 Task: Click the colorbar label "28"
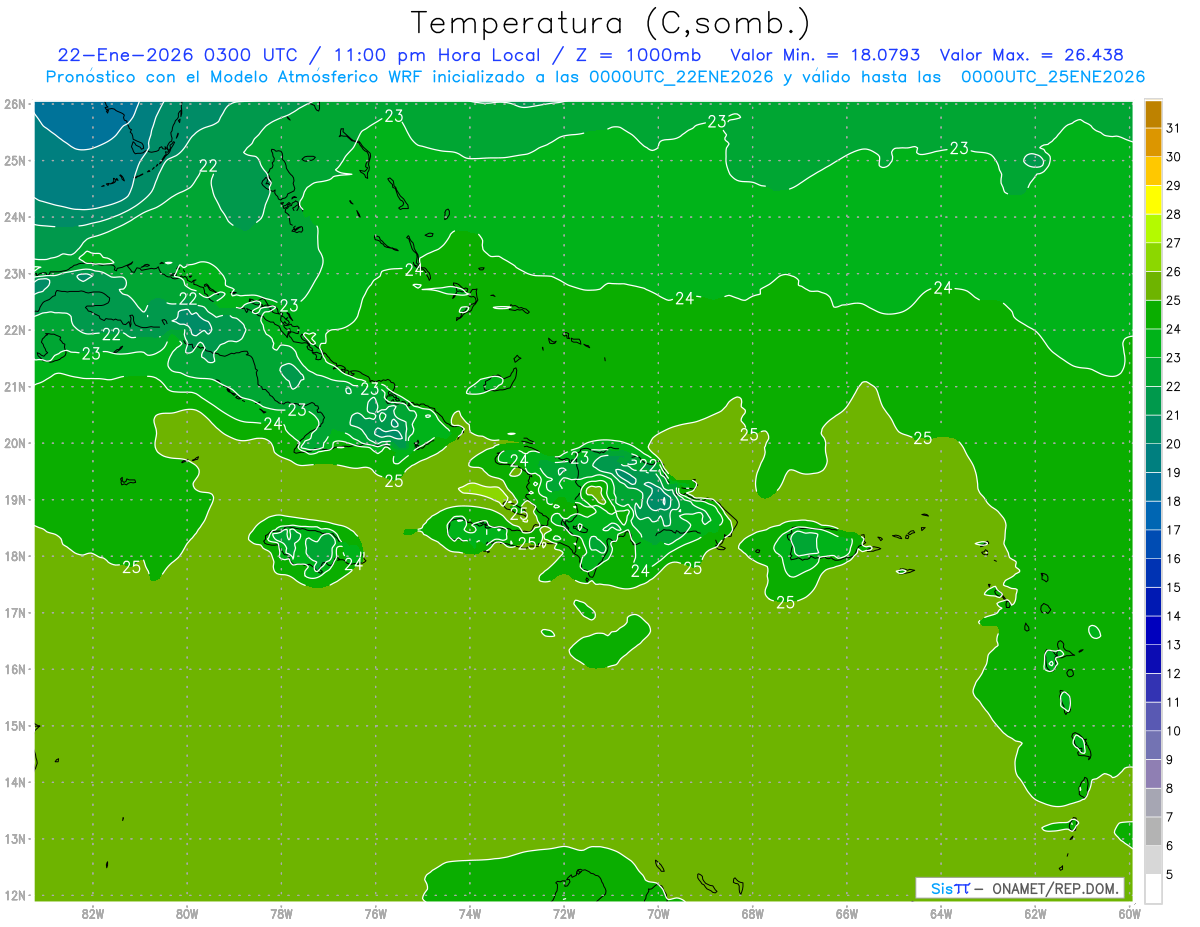point(1173,214)
